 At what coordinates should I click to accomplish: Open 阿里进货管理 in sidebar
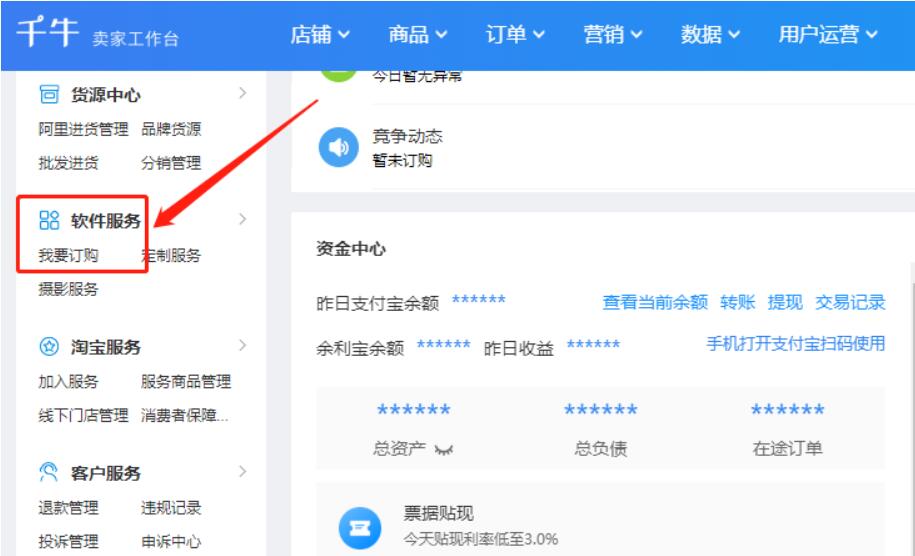pyautogui.click(x=83, y=129)
